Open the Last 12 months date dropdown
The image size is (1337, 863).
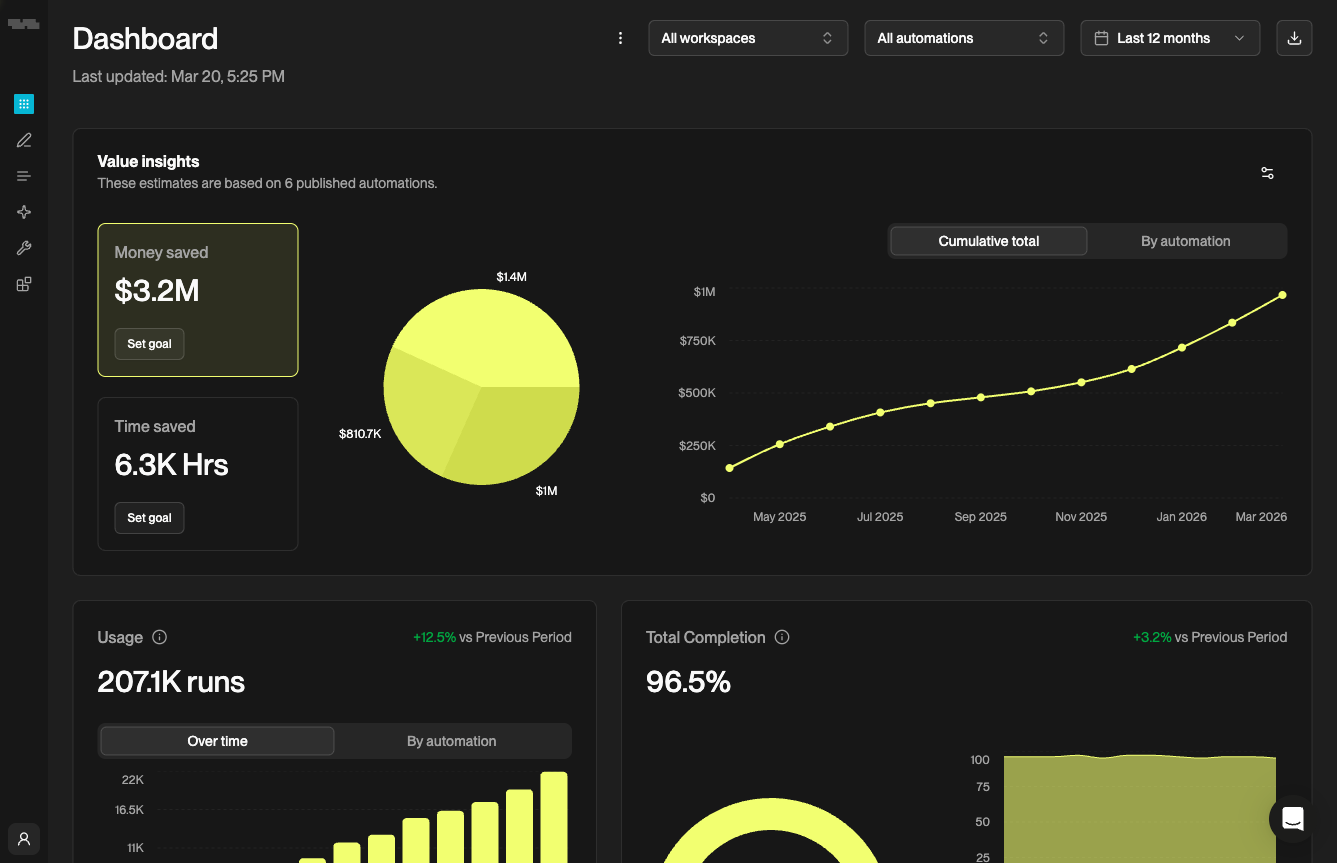pos(1170,38)
